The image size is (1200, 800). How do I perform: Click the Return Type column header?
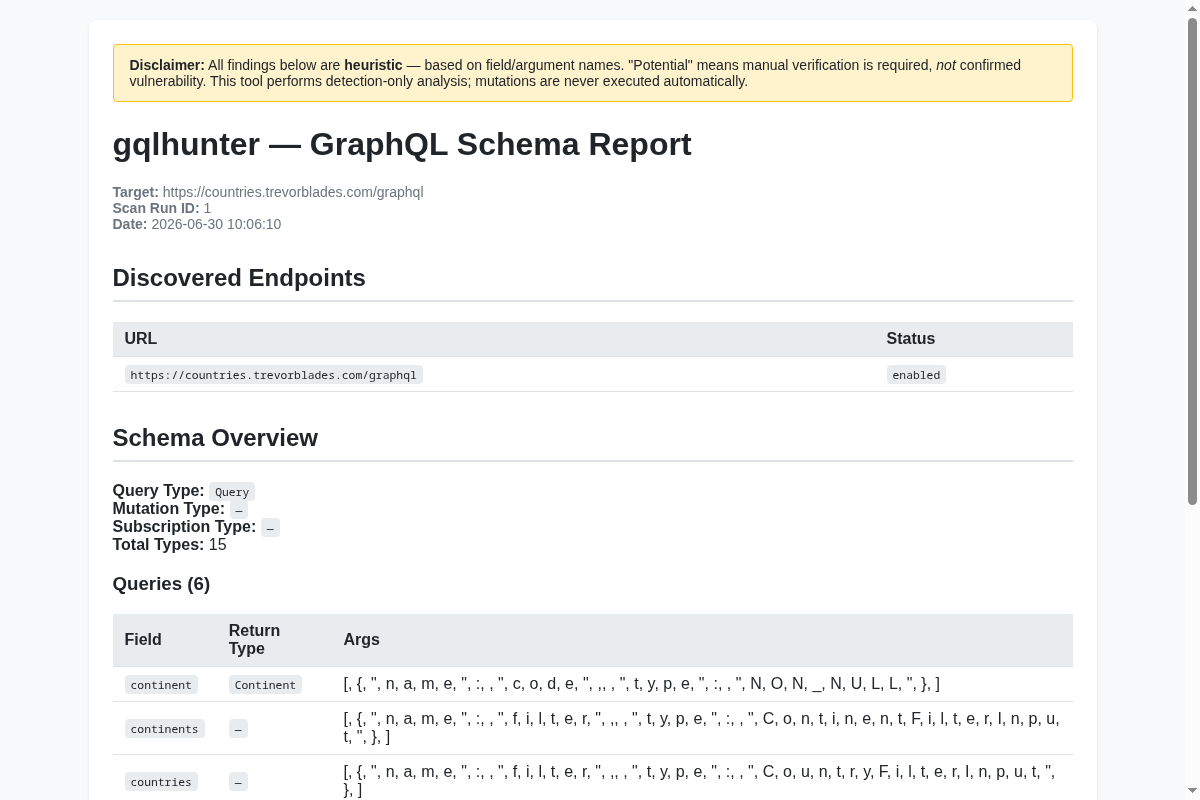pos(255,640)
